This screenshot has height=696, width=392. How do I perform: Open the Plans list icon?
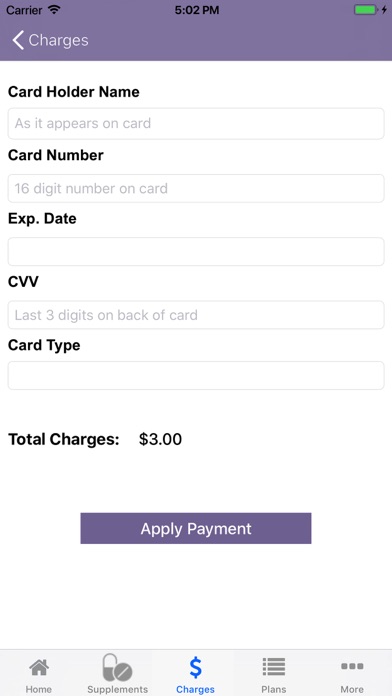tap(273, 667)
